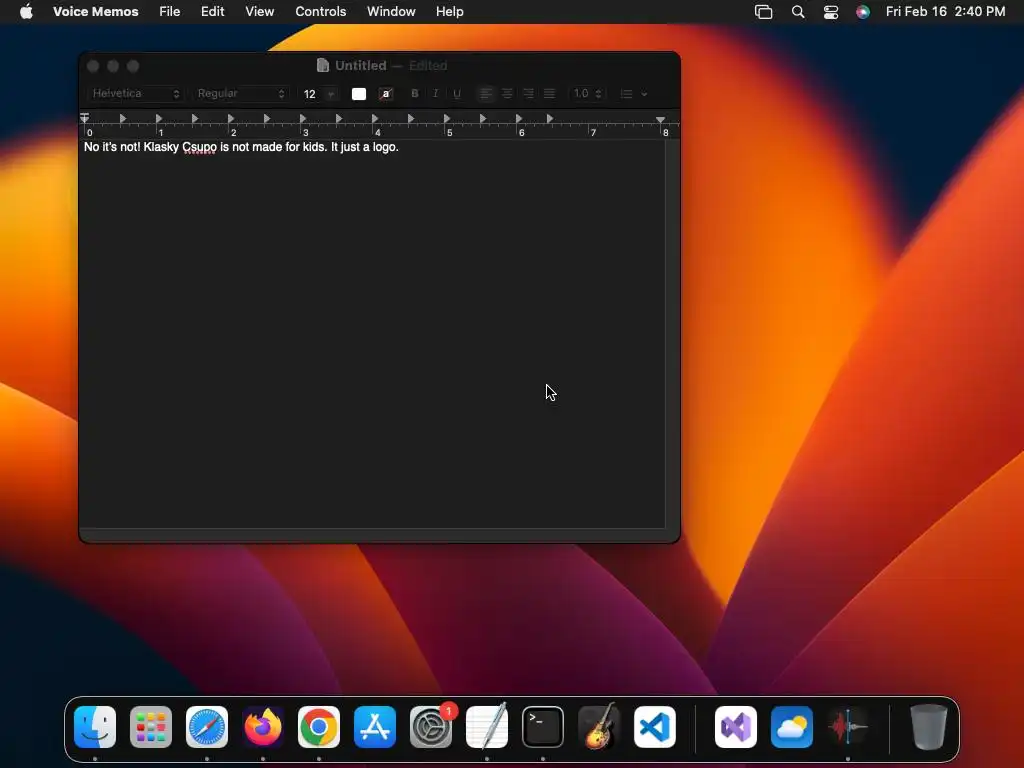Open the Edit menu
Viewport: 1024px width, 768px height.
[212, 11]
